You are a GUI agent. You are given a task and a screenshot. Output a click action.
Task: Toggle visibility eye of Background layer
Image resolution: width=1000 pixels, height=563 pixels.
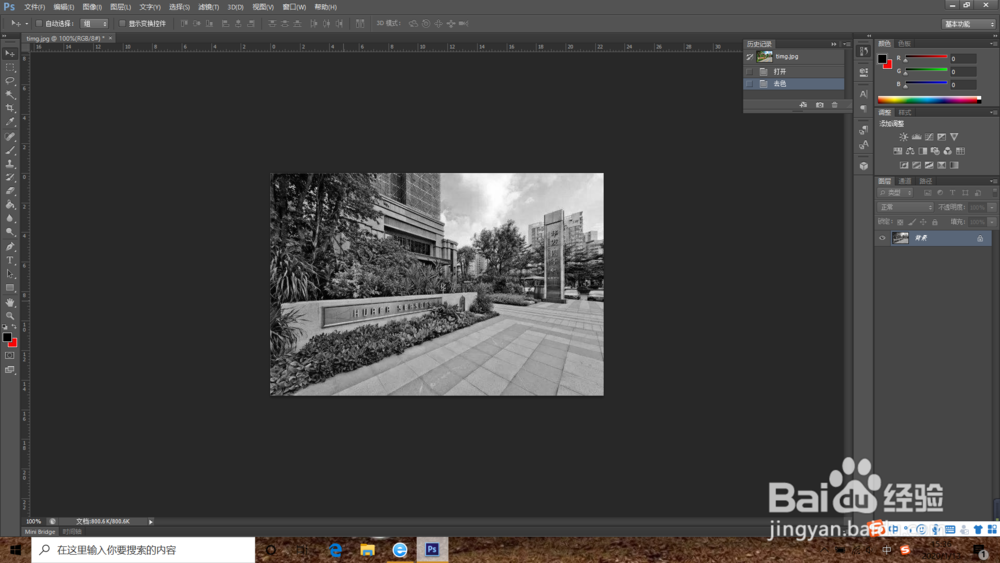click(883, 238)
